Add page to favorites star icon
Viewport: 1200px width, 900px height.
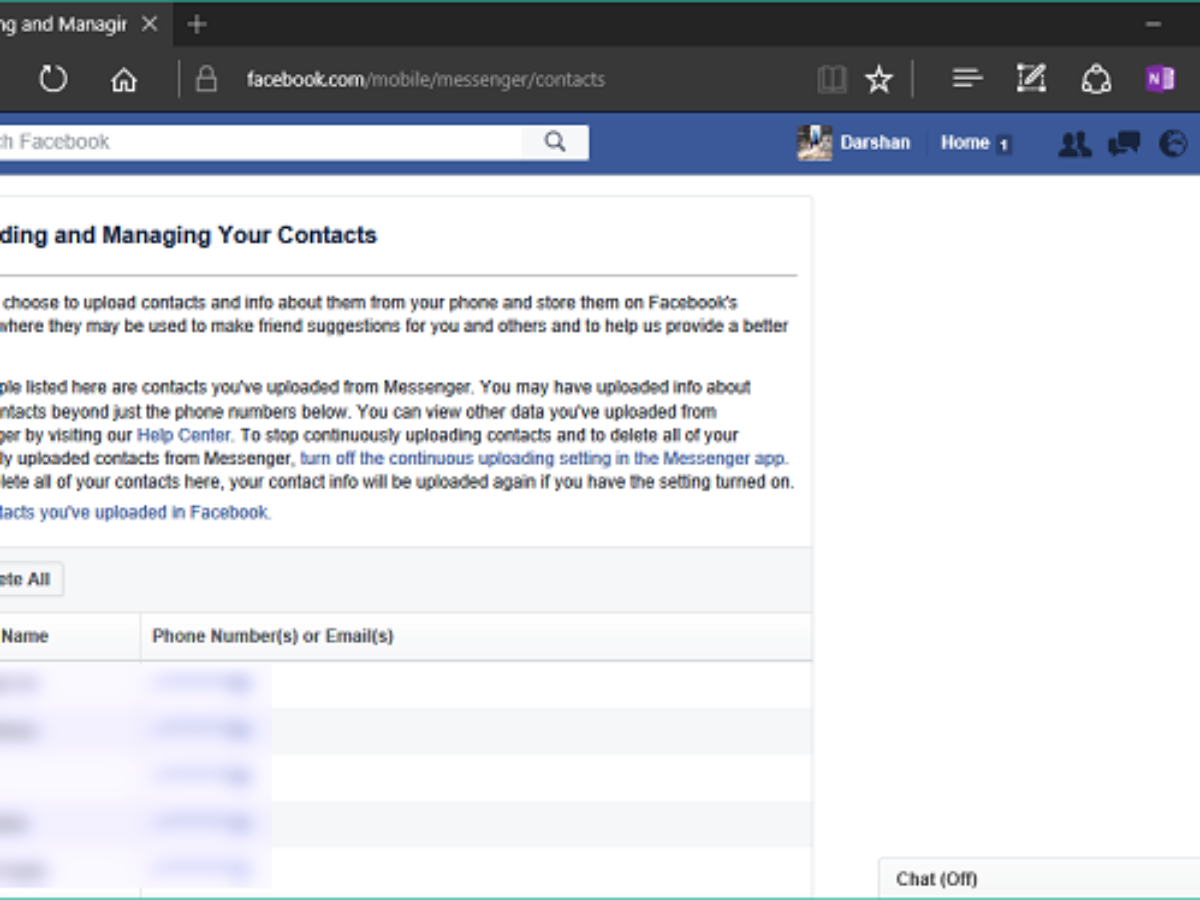coord(878,79)
